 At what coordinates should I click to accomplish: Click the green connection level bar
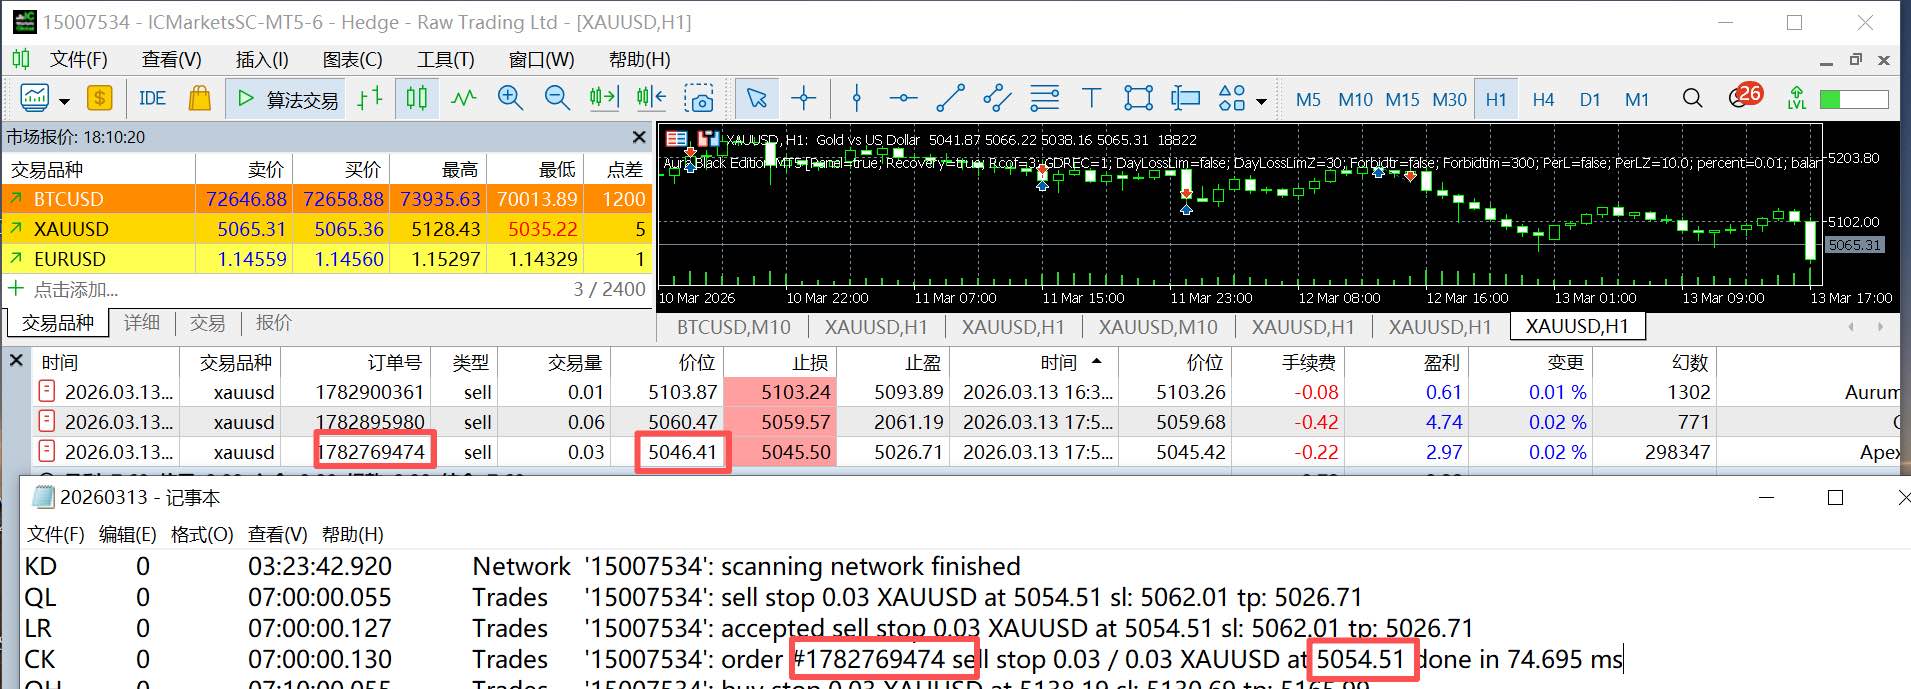(x=1853, y=99)
